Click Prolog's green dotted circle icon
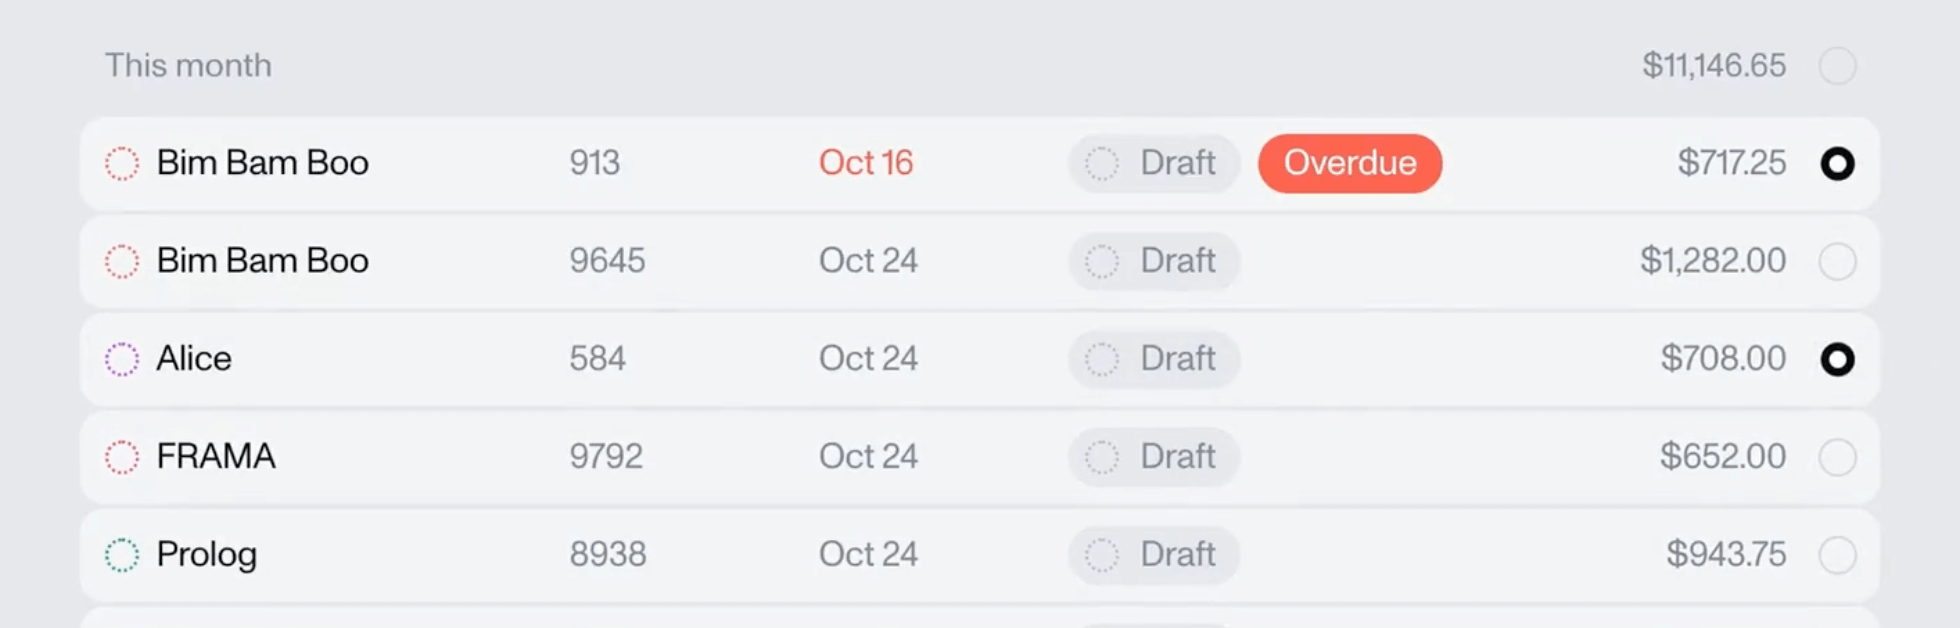 click(x=122, y=555)
